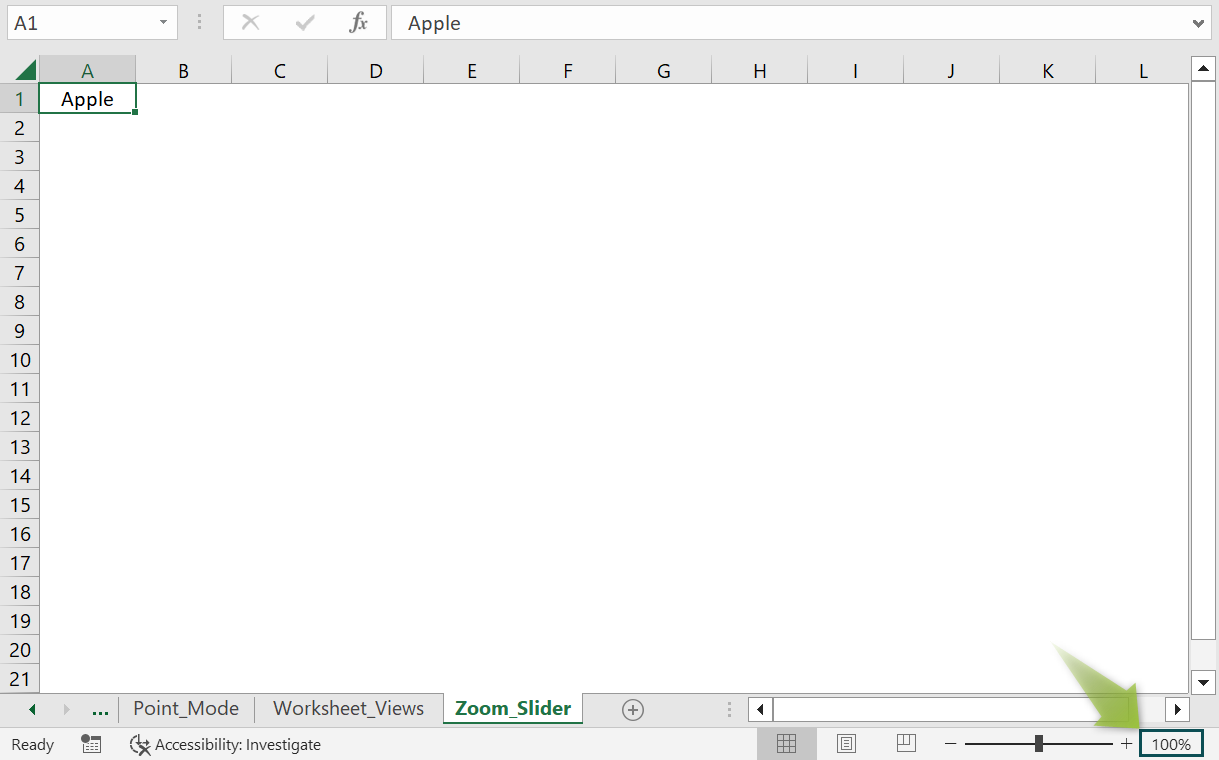The image size is (1219, 760).
Task: Switch to Page Break Preview icon
Action: tap(906, 743)
